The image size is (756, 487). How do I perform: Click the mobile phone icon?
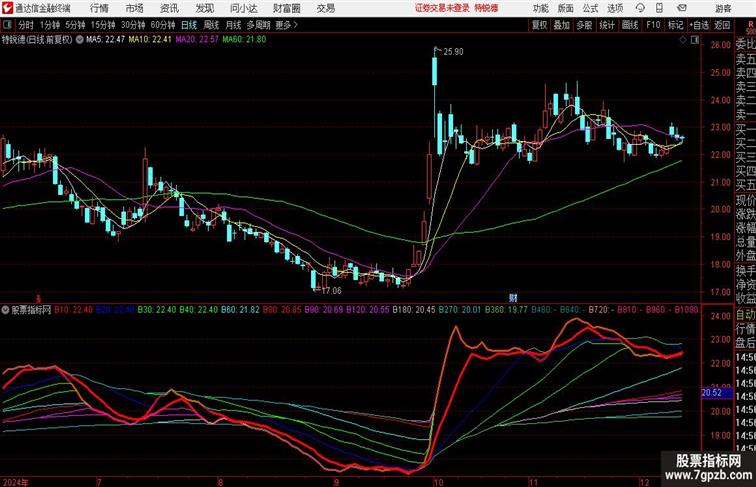point(659,8)
